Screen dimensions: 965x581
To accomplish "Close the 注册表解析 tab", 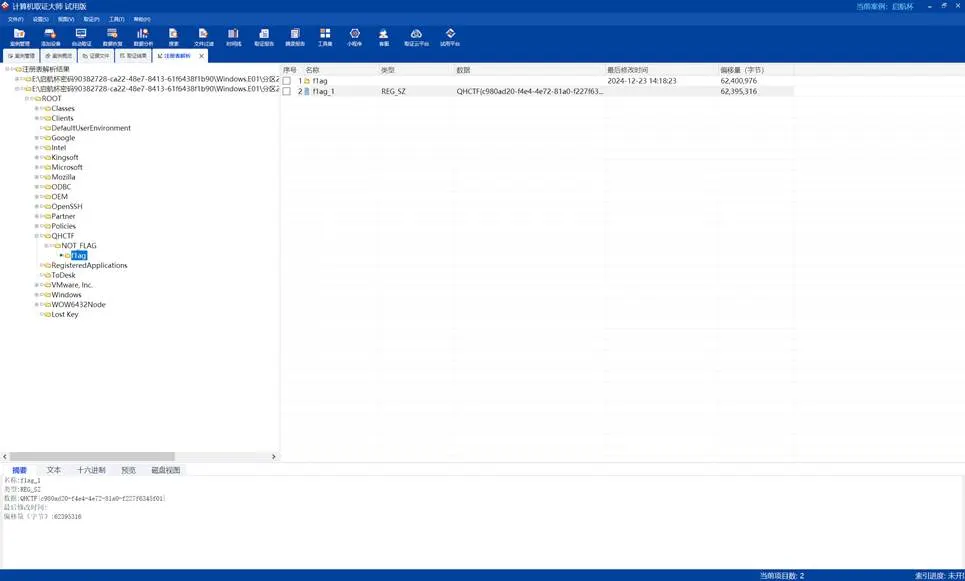I will [x=201, y=56].
